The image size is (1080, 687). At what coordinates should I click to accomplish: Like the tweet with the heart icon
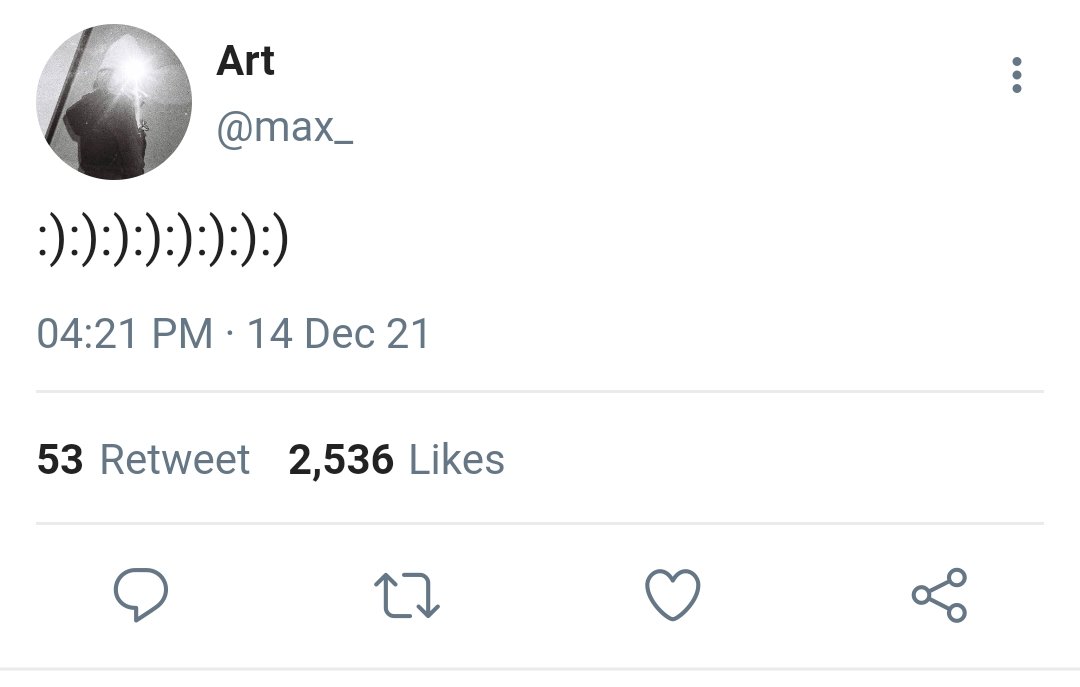click(673, 595)
